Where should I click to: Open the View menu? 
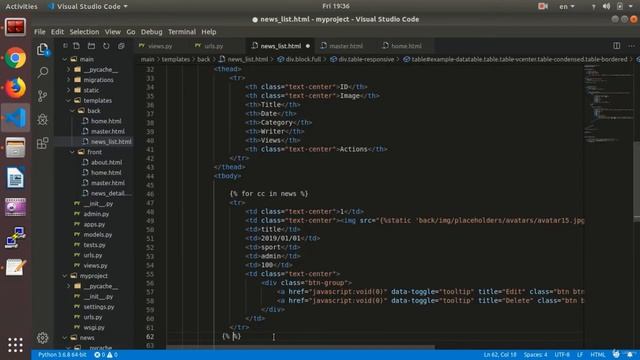click(x=112, y=32)
